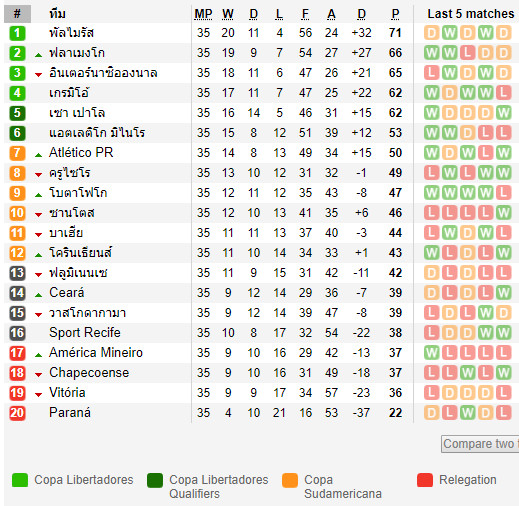
Task: Click the gray rank 13 position badge
Action: point(17,273)
